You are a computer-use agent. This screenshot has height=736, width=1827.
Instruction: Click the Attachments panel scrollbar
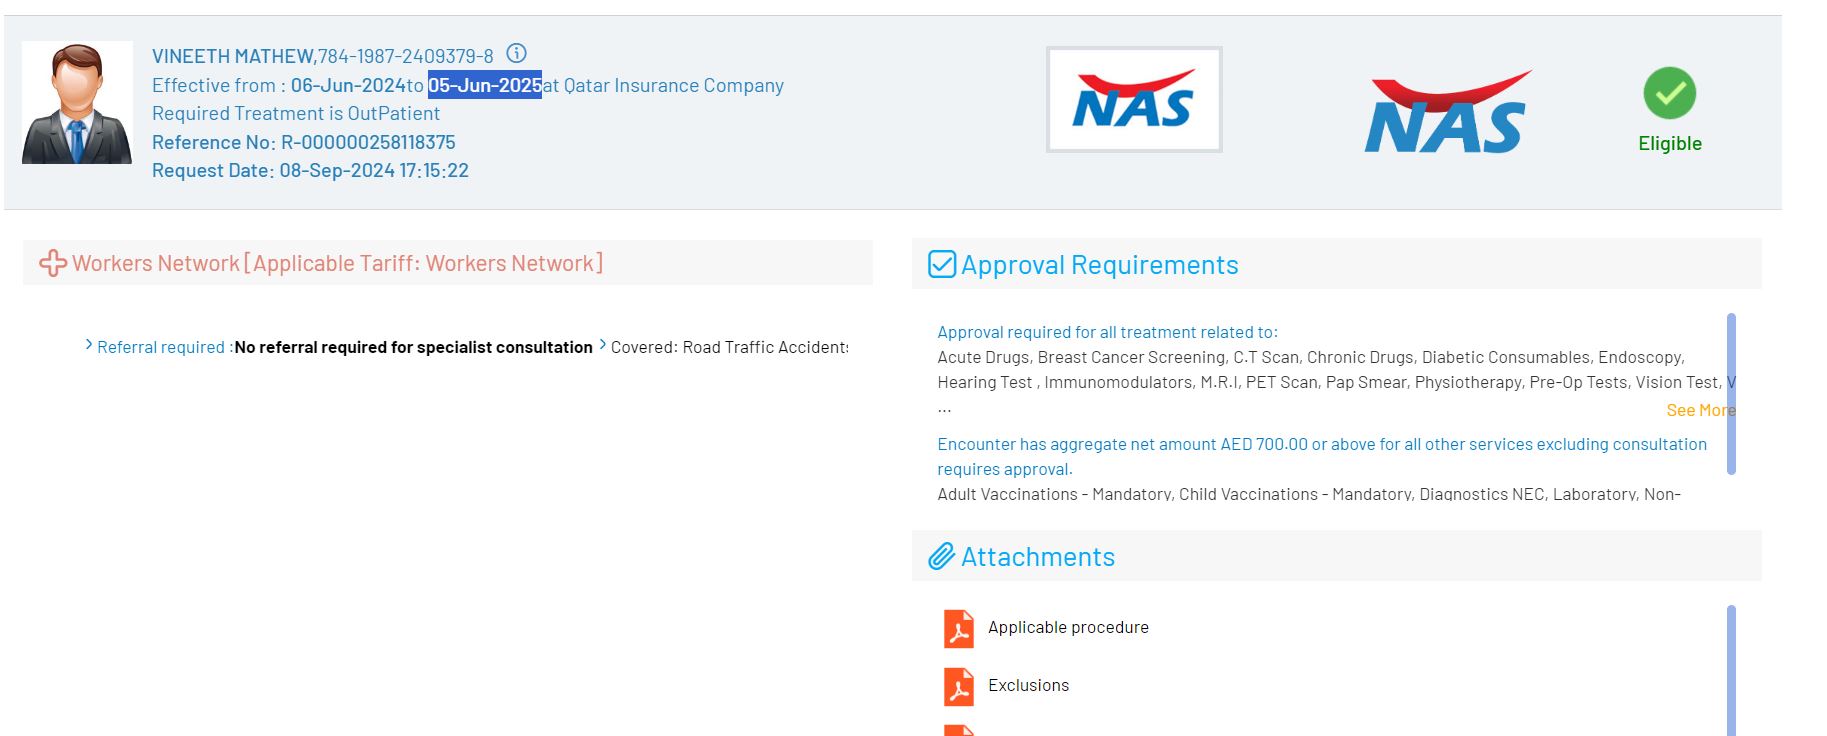point(1731,668)
